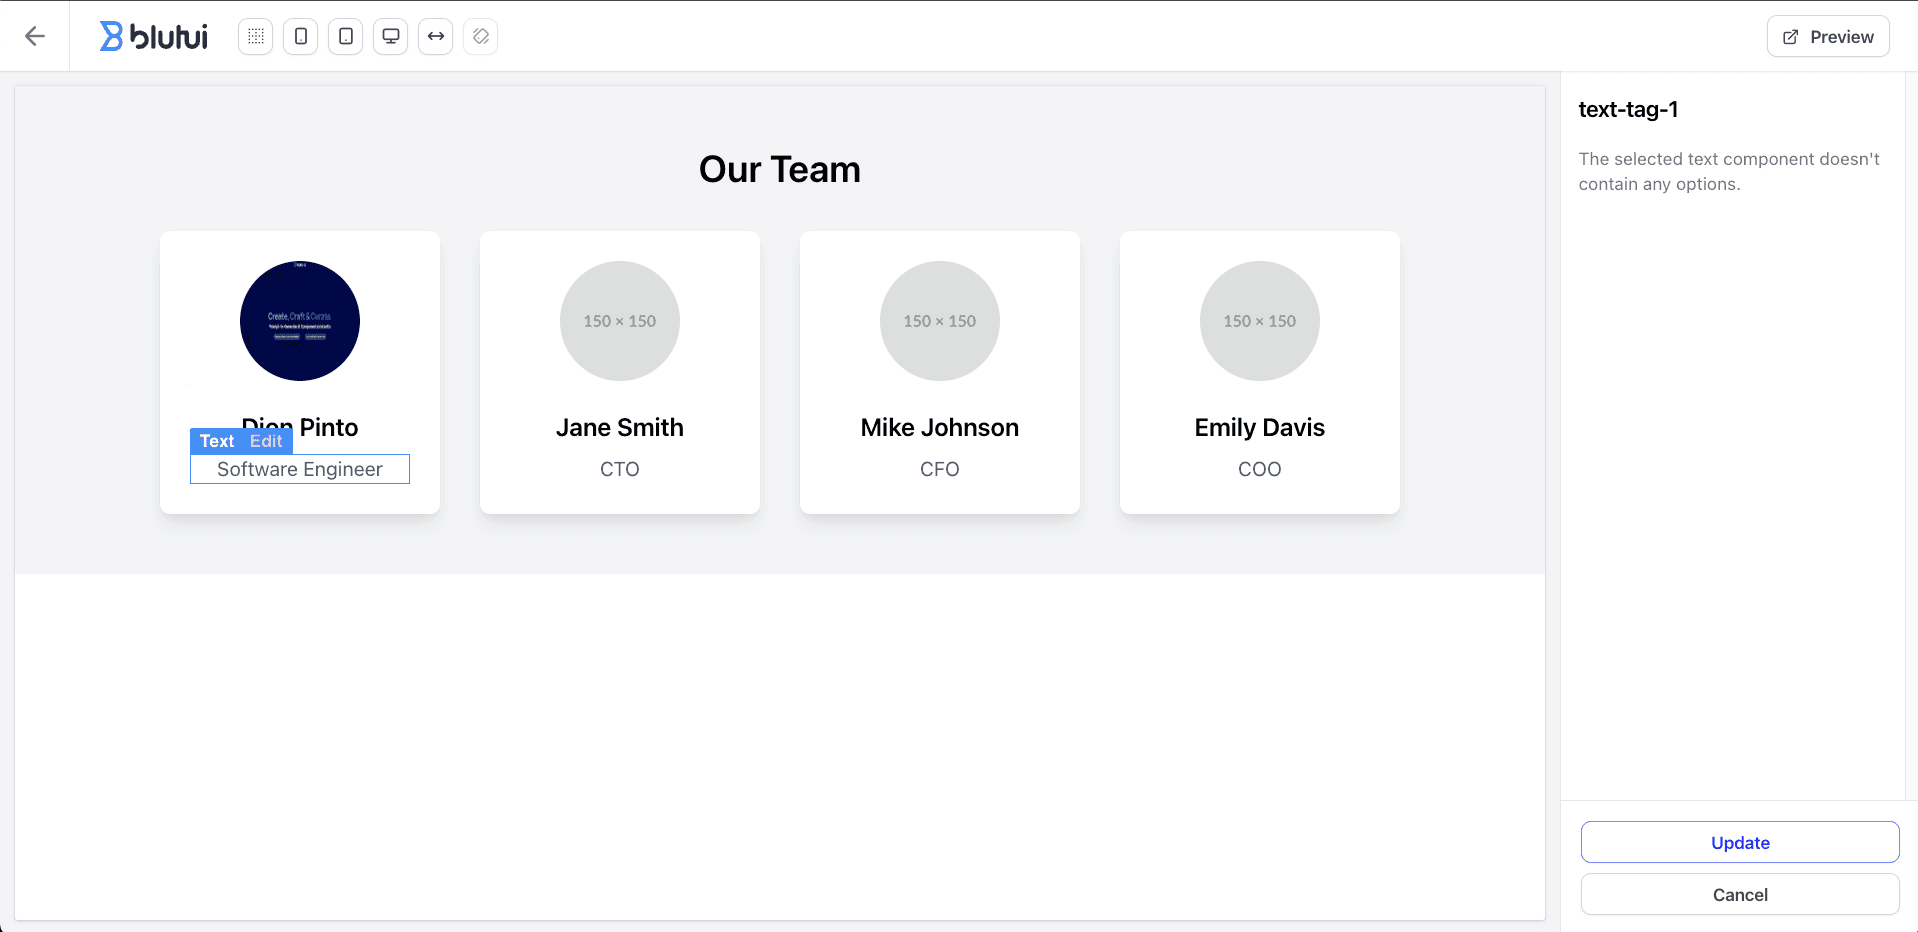Open the Preview in new window
The image size is (1918, 932).
point(1827,37)
